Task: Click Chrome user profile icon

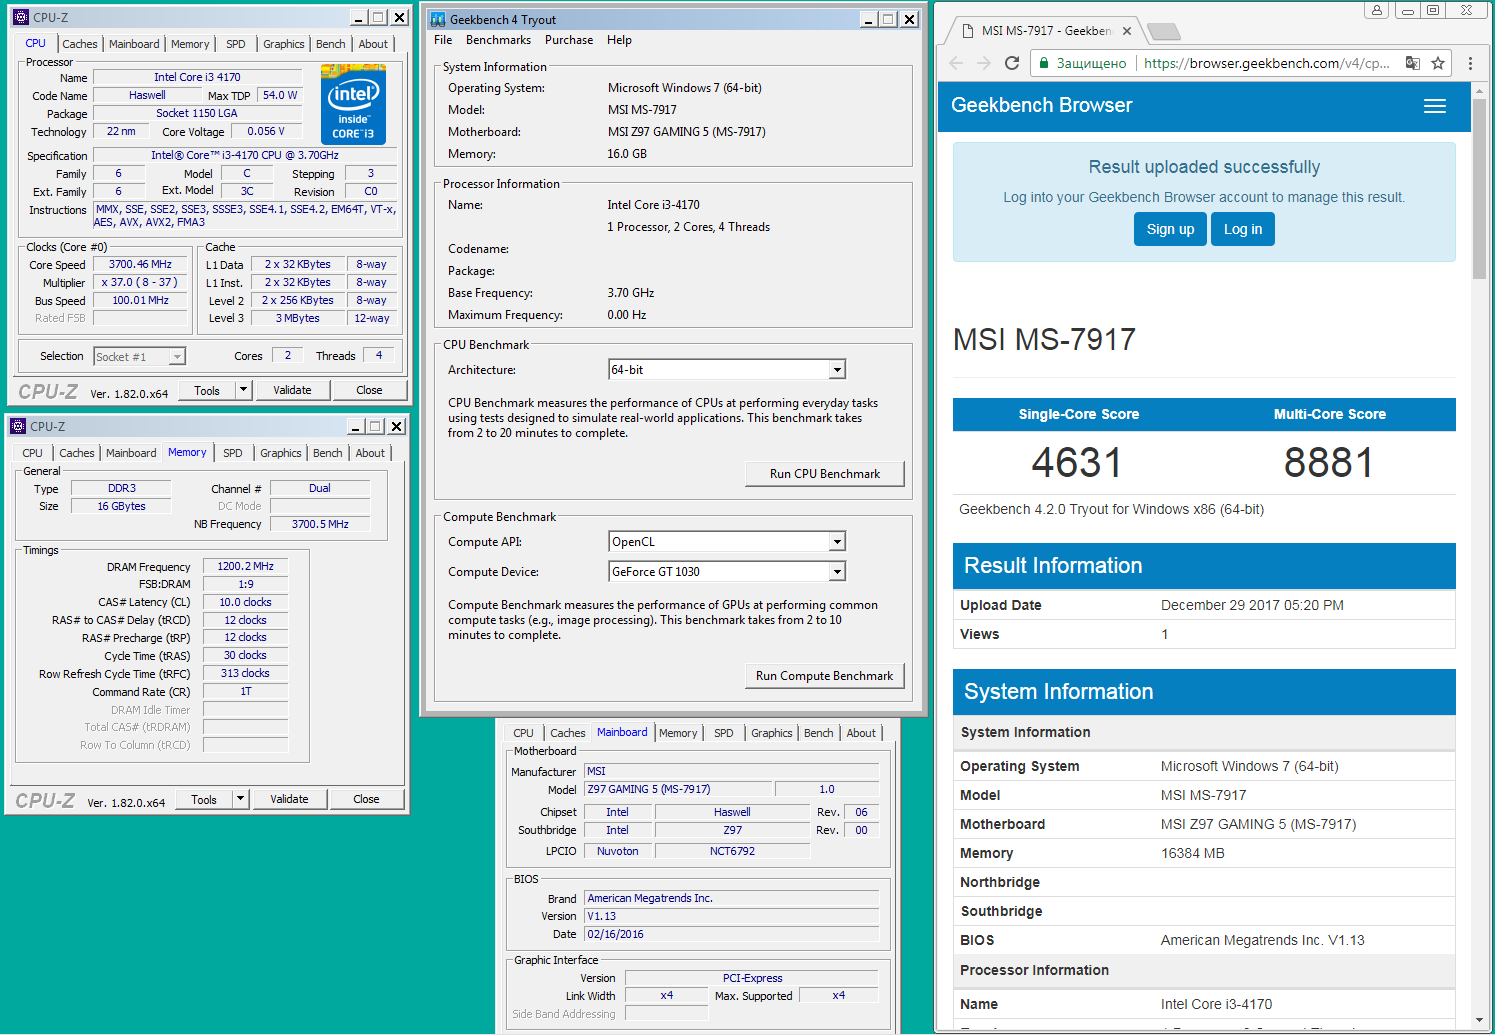Action: [1377, 10]
